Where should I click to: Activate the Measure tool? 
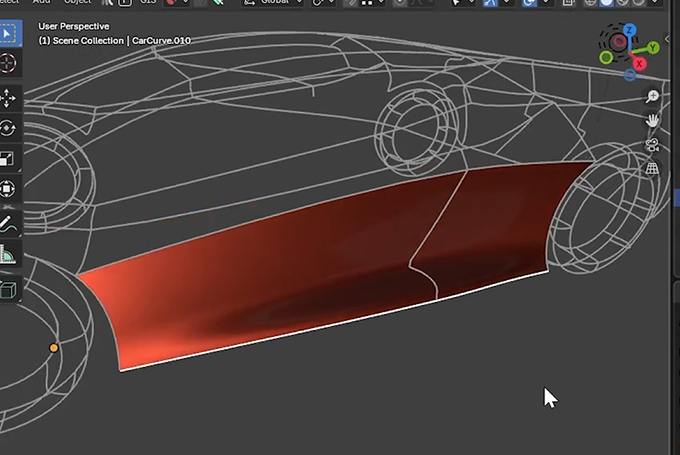[x=7, y=254]
